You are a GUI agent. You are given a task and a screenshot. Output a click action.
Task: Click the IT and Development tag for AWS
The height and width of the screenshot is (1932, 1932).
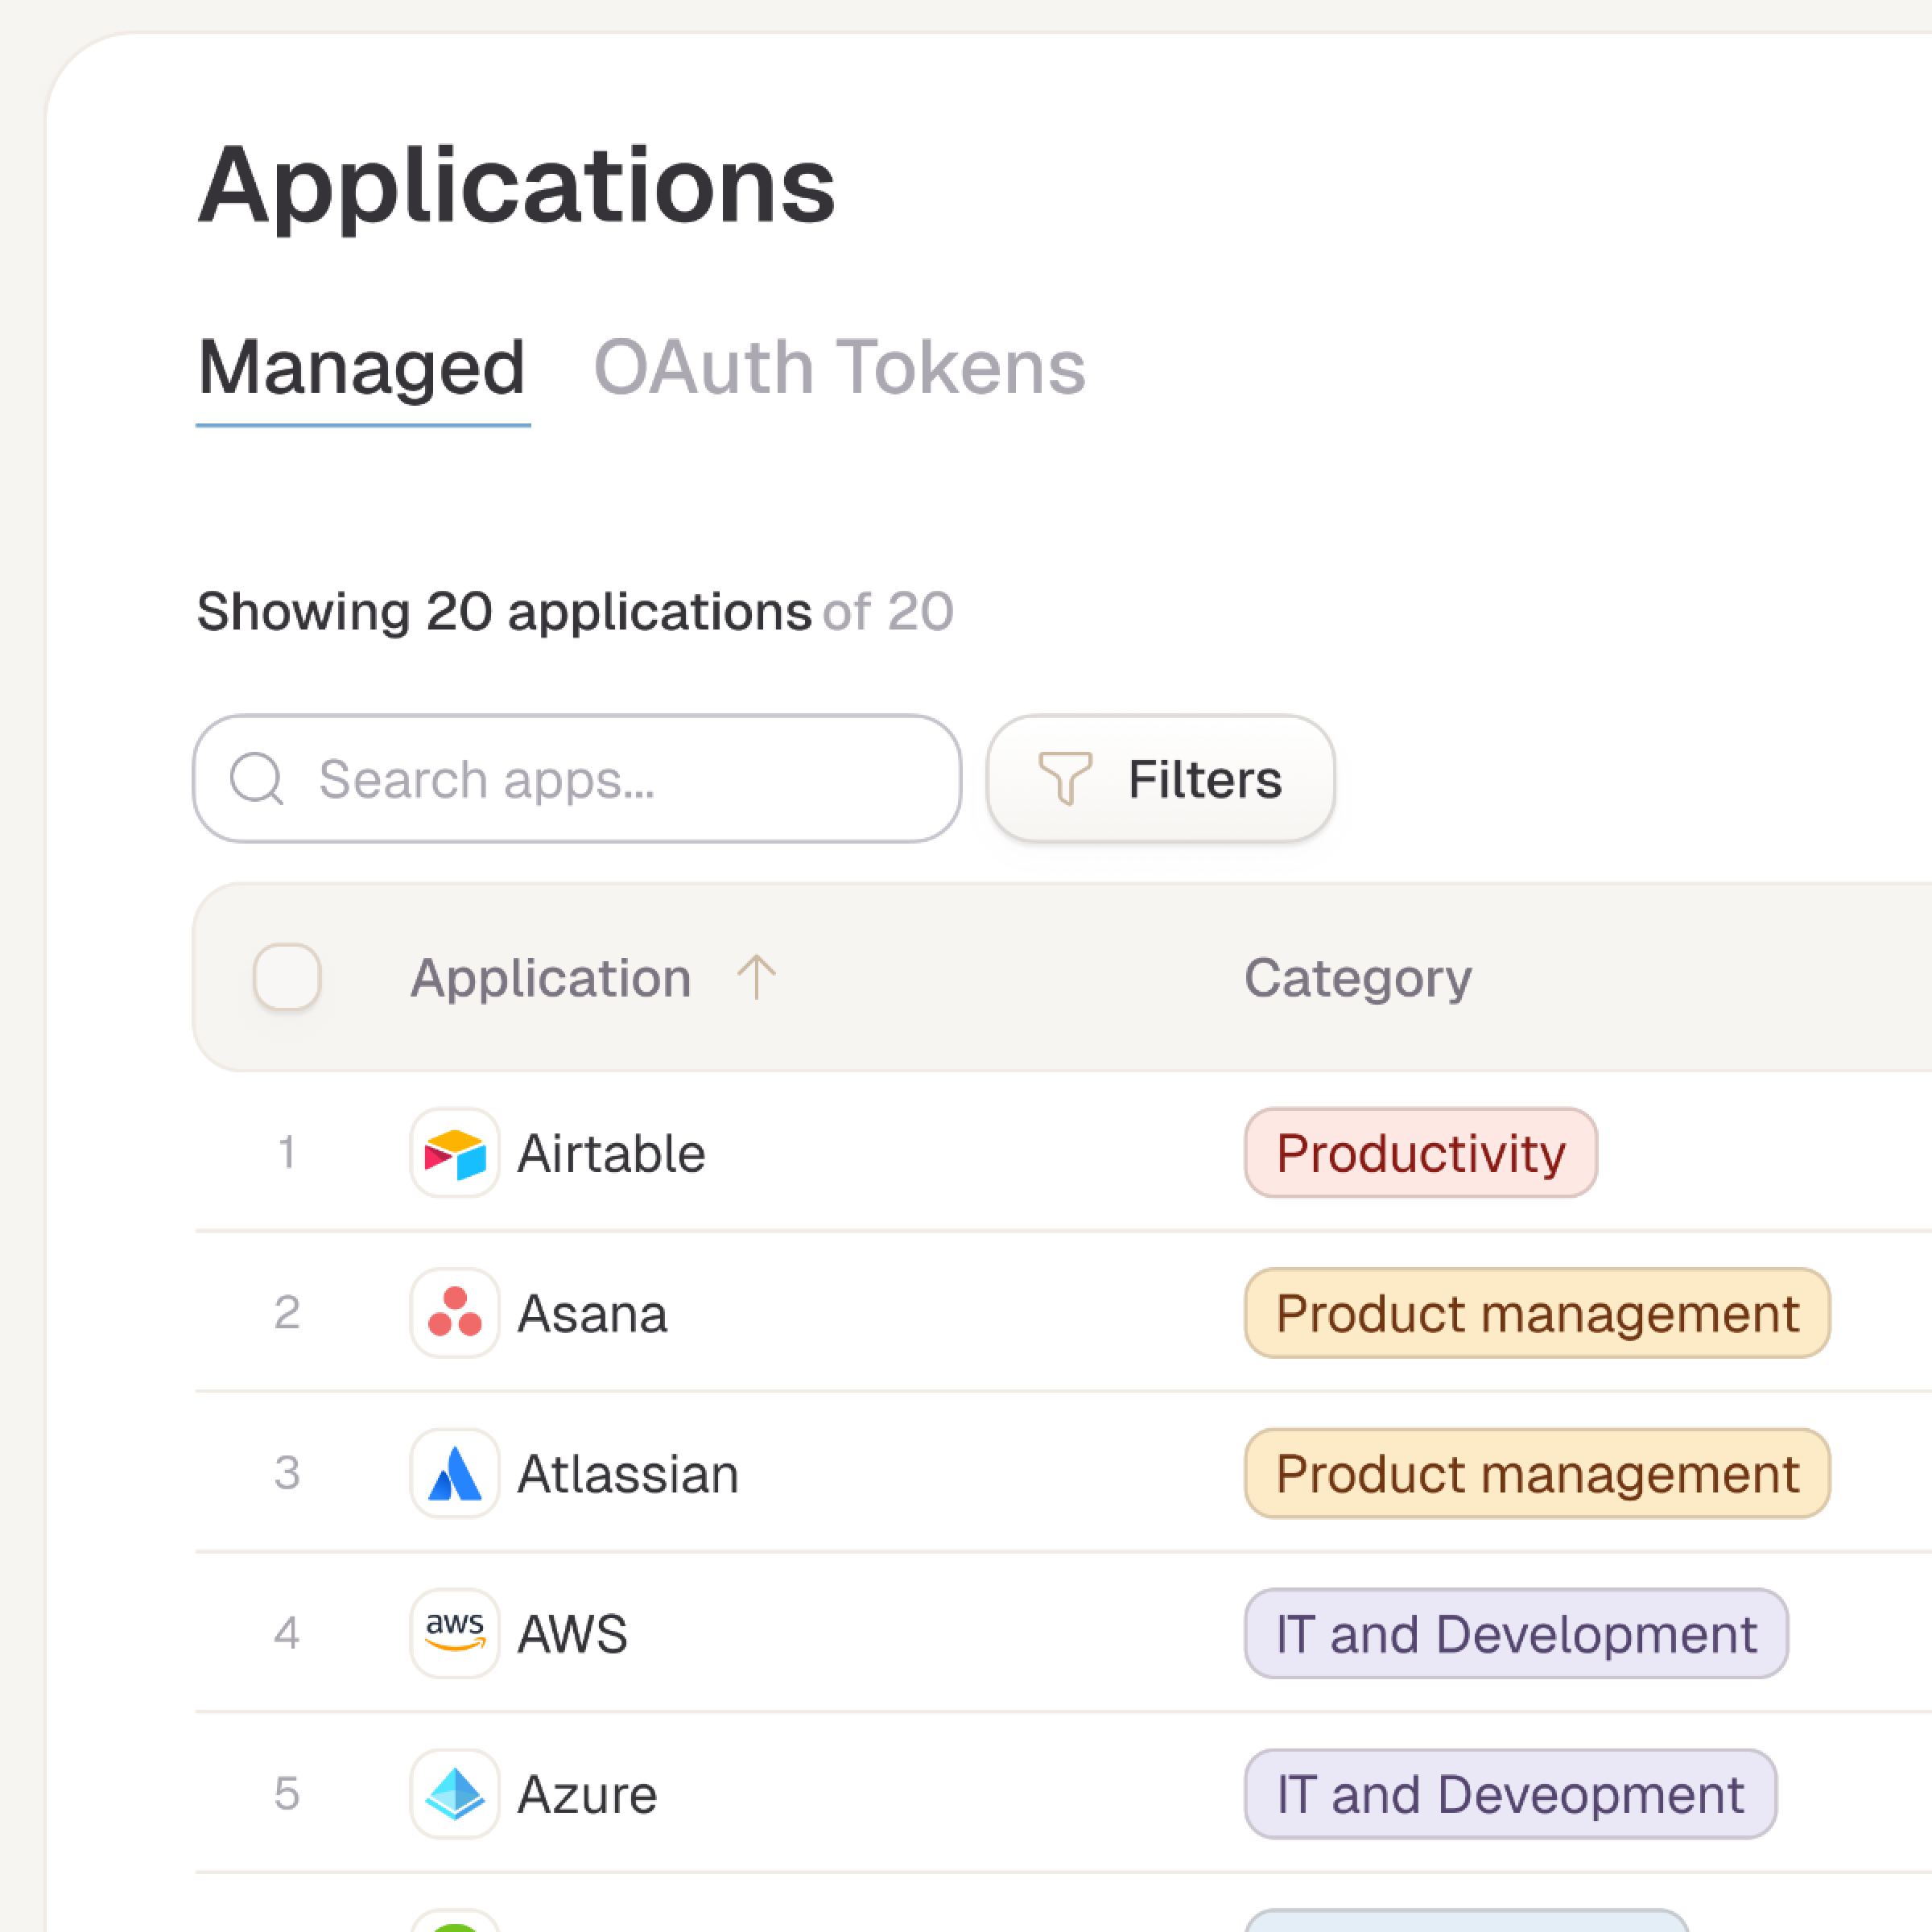pyautogui.click(x=1515, y=1633)
